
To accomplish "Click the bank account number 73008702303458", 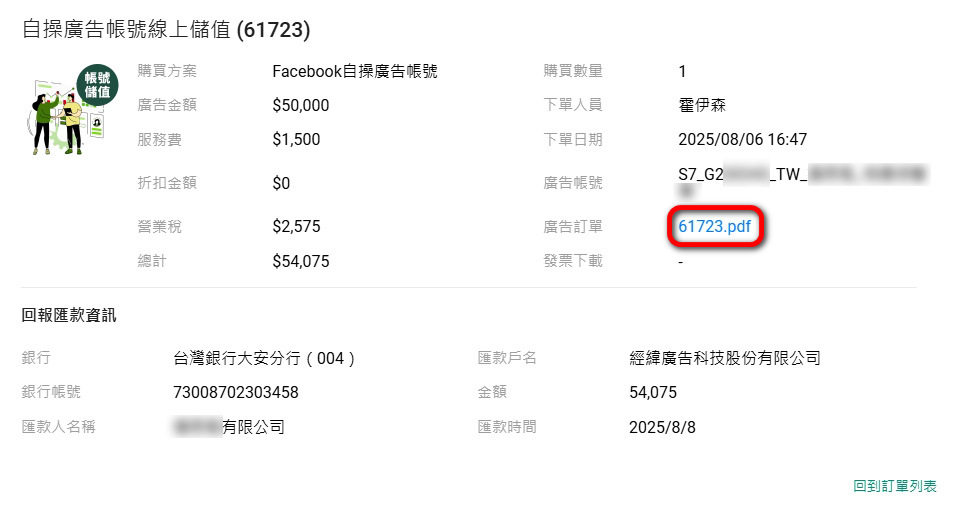I will 236,392.
